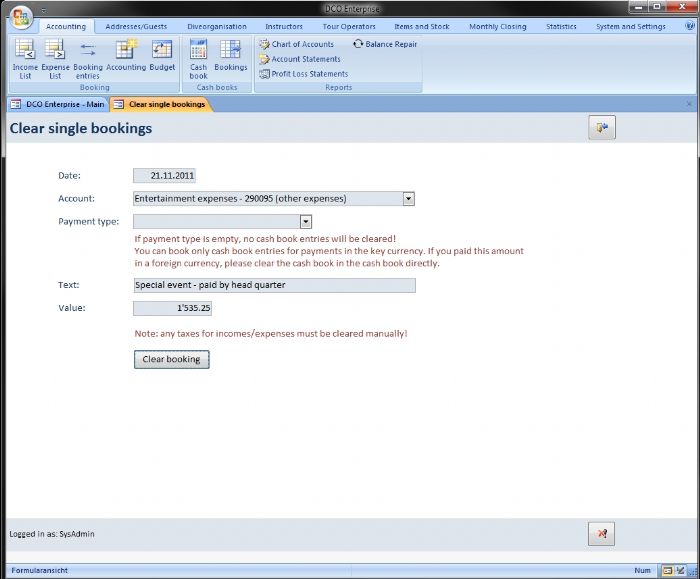The height and width of the screenshot is (579, 700).
Task: Expand the Account dropdown list
Action: coord(408,199)
